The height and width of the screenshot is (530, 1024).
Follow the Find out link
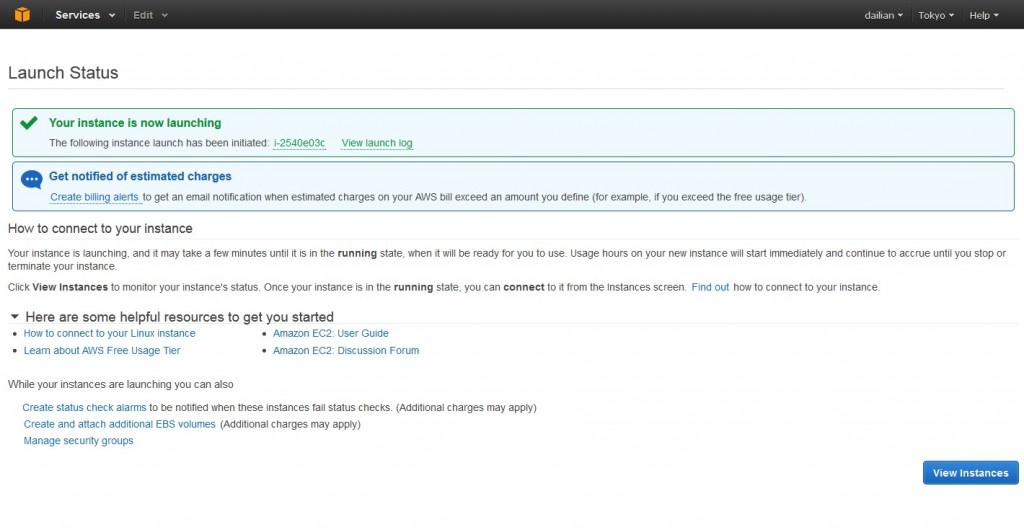pos(710,287)
